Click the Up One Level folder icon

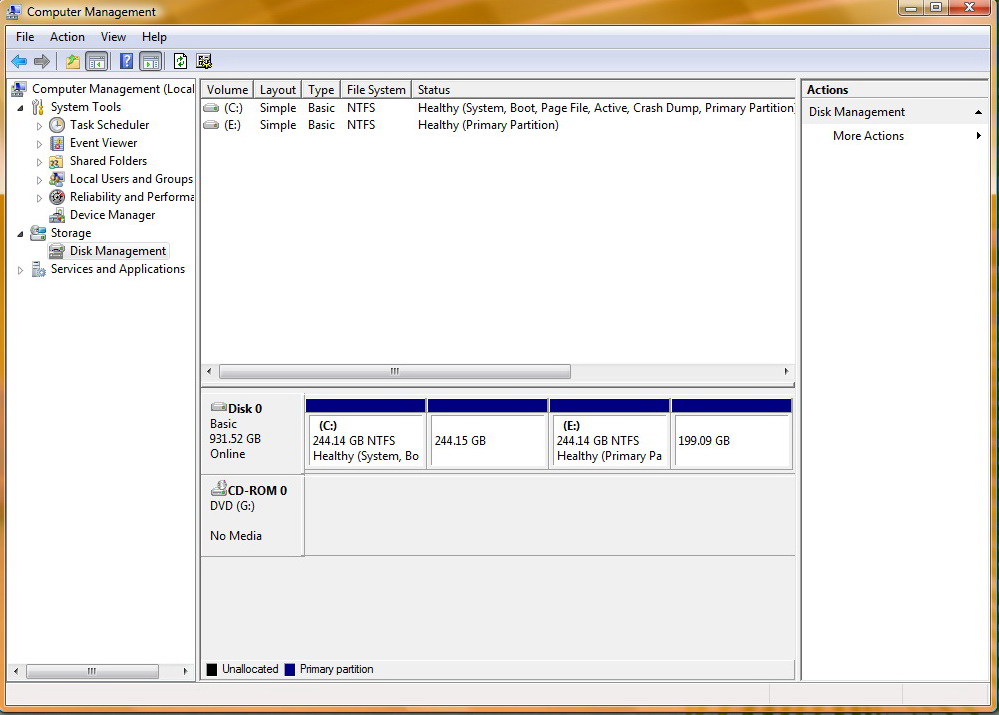click(x=73, y=62)
